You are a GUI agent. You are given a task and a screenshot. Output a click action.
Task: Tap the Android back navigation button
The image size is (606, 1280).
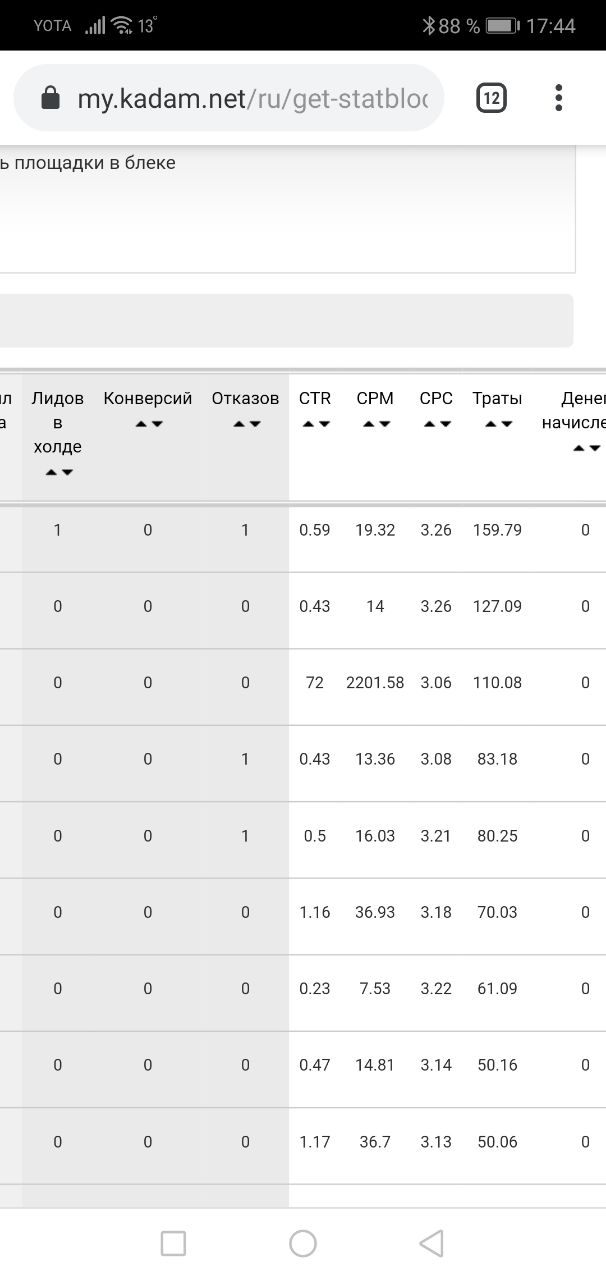[431, 1243]
